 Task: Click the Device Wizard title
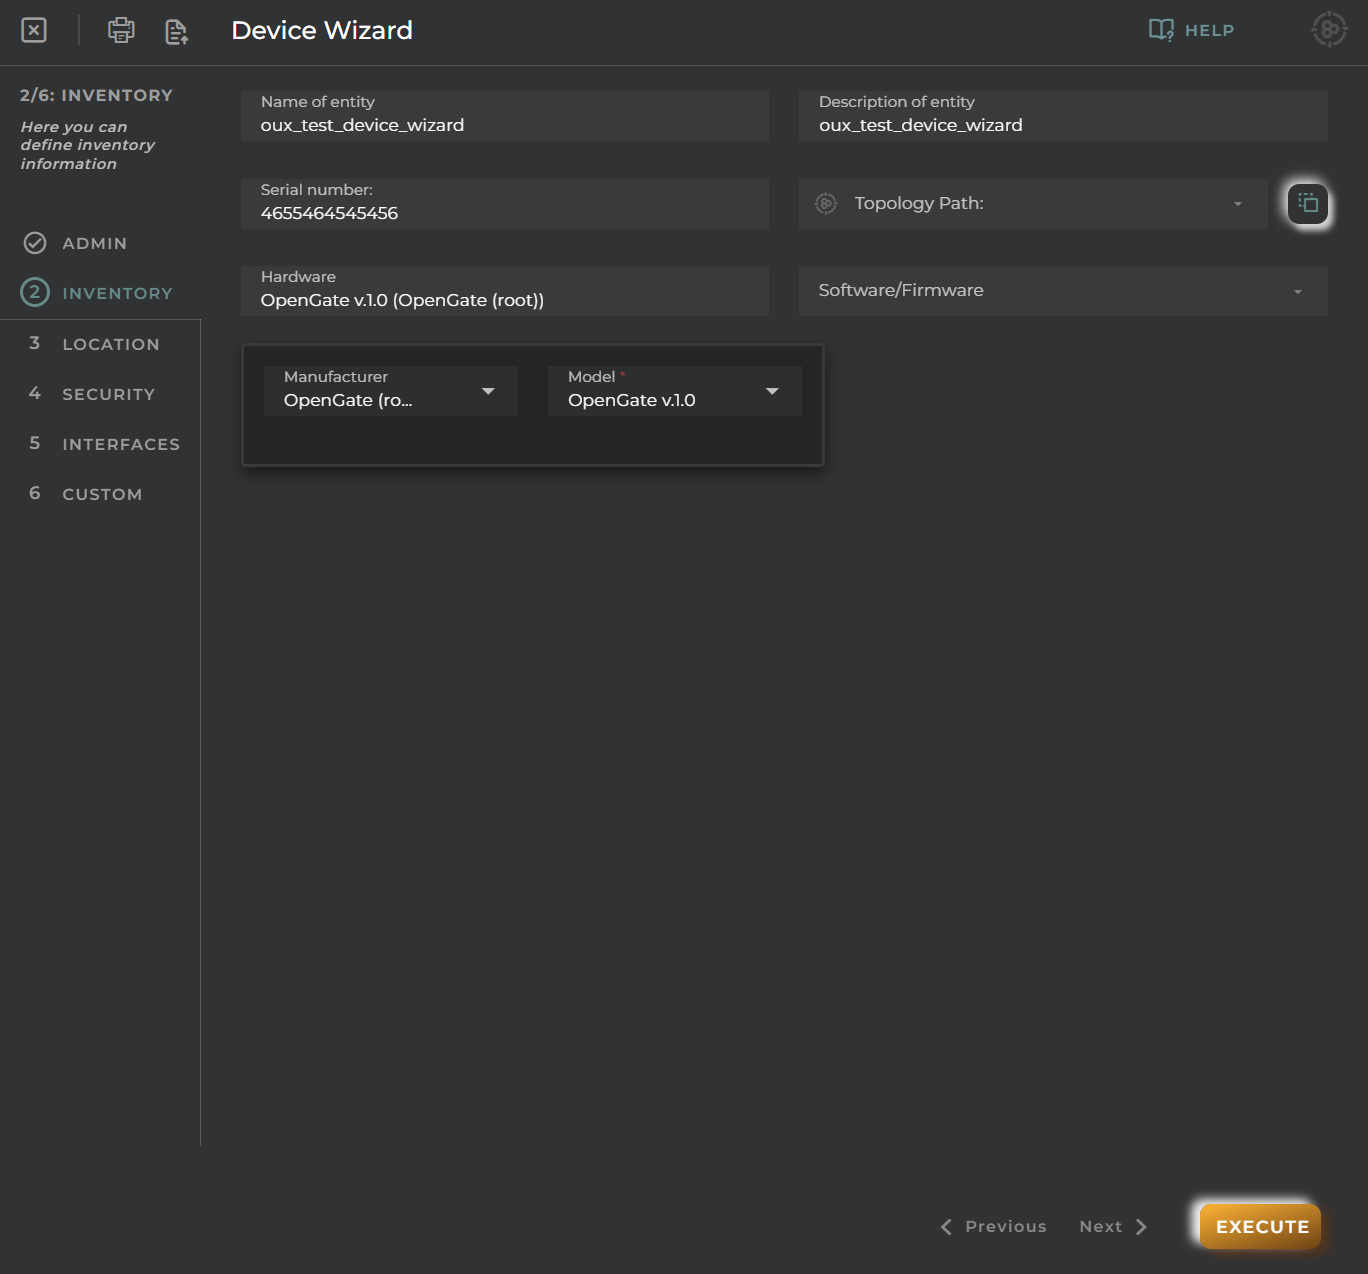pyautogui.click(x=322, y=31)
